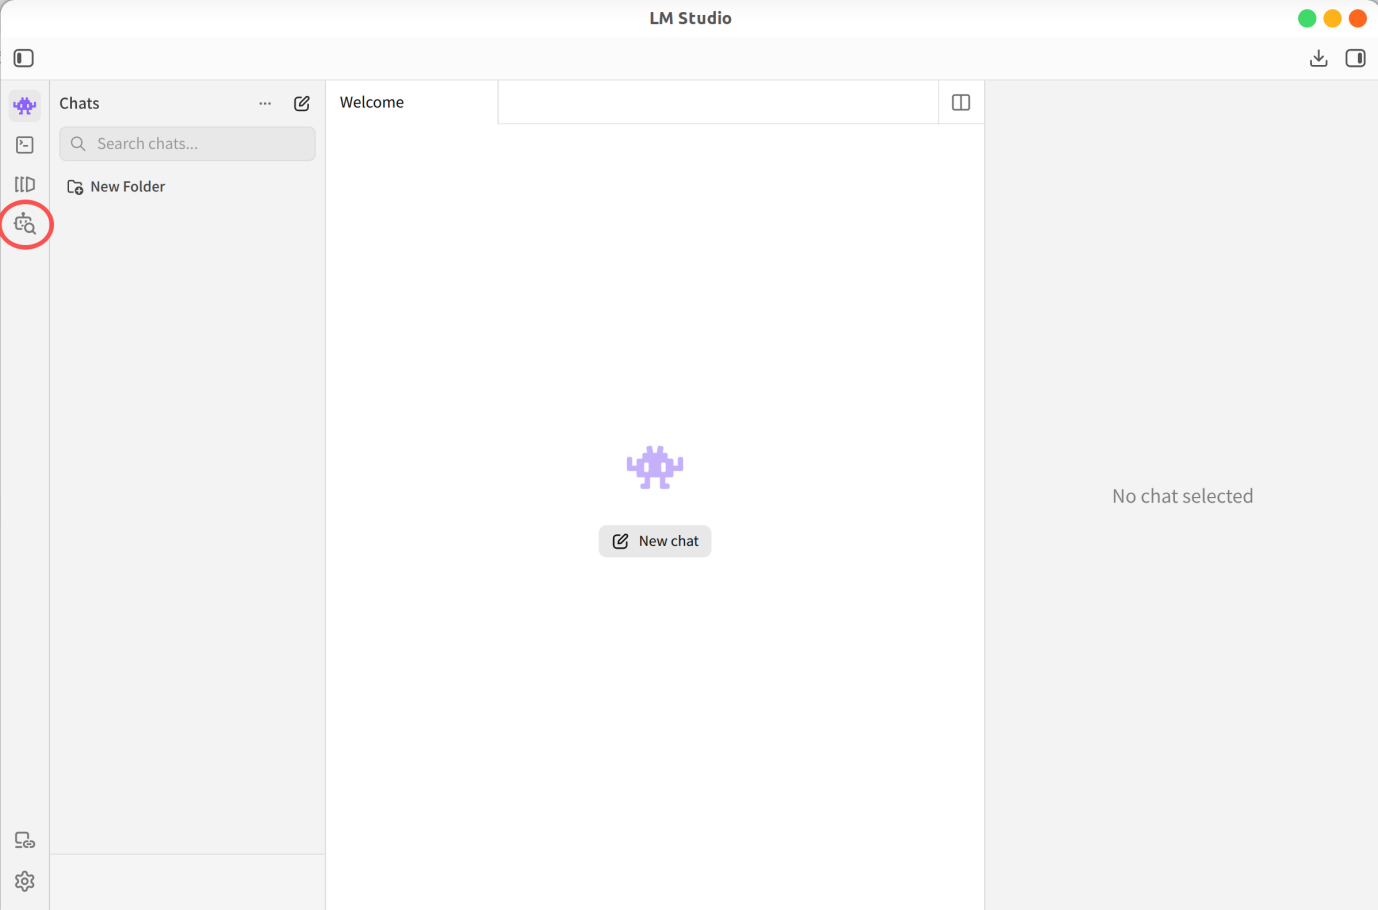Open the Chats more options ellipsis
The width and height of the screenshot is (1378, 910).
(265, 104)
